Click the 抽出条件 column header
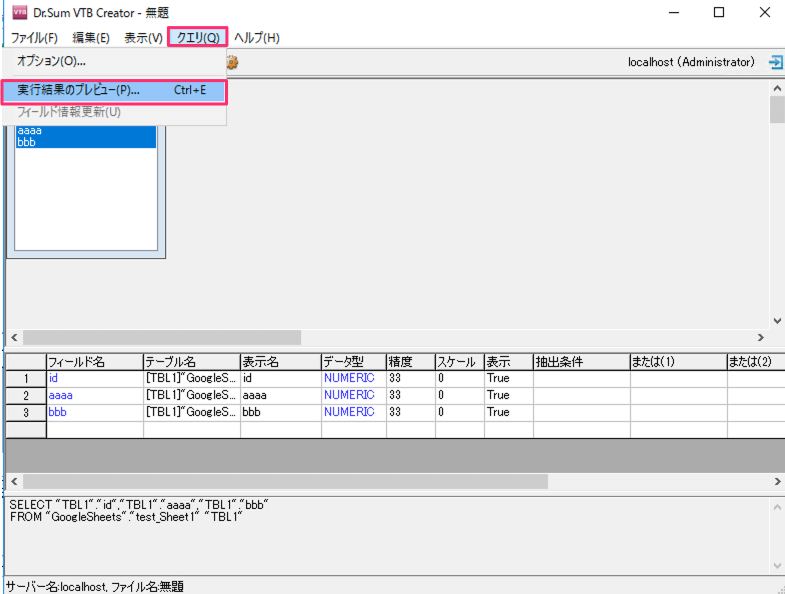This screenshot has height=594, width=785. tap(582, 362)
